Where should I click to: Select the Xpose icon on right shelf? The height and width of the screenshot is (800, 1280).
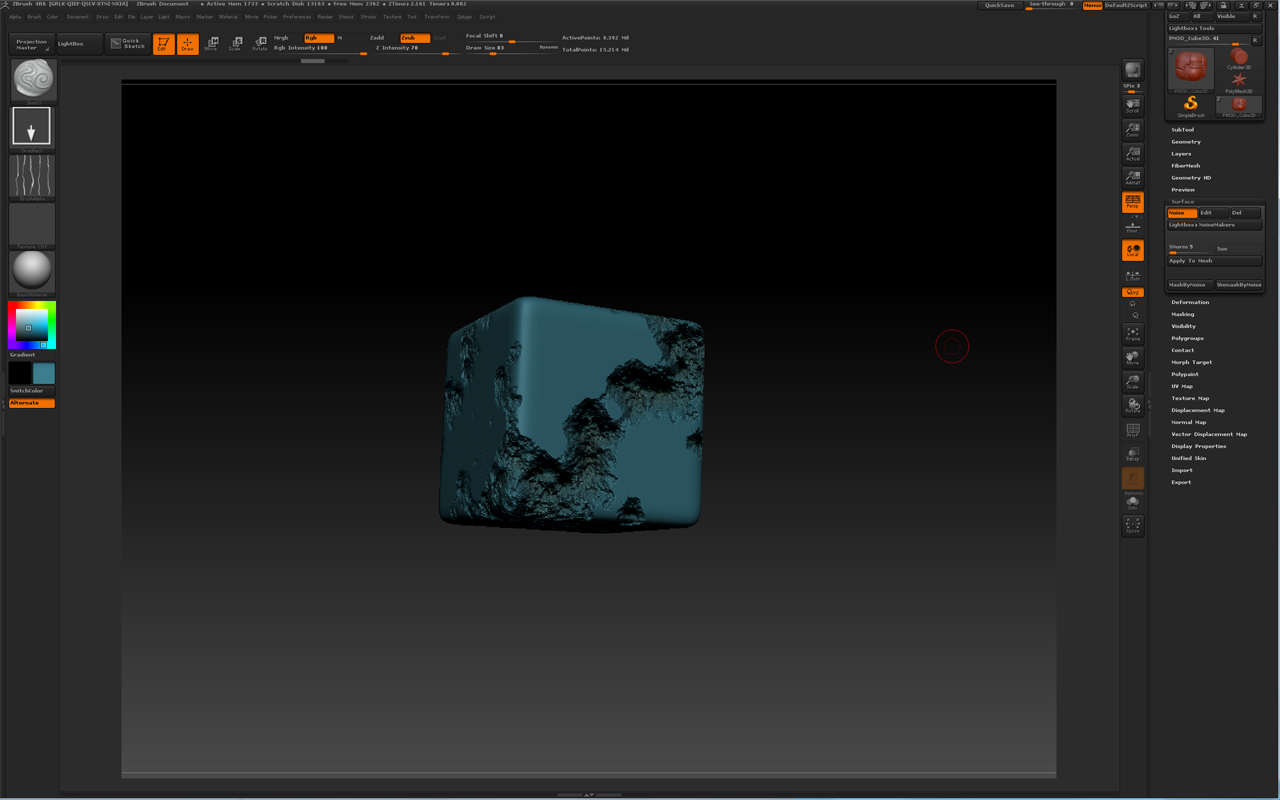pyautogui.click(x=1132, y=525)
